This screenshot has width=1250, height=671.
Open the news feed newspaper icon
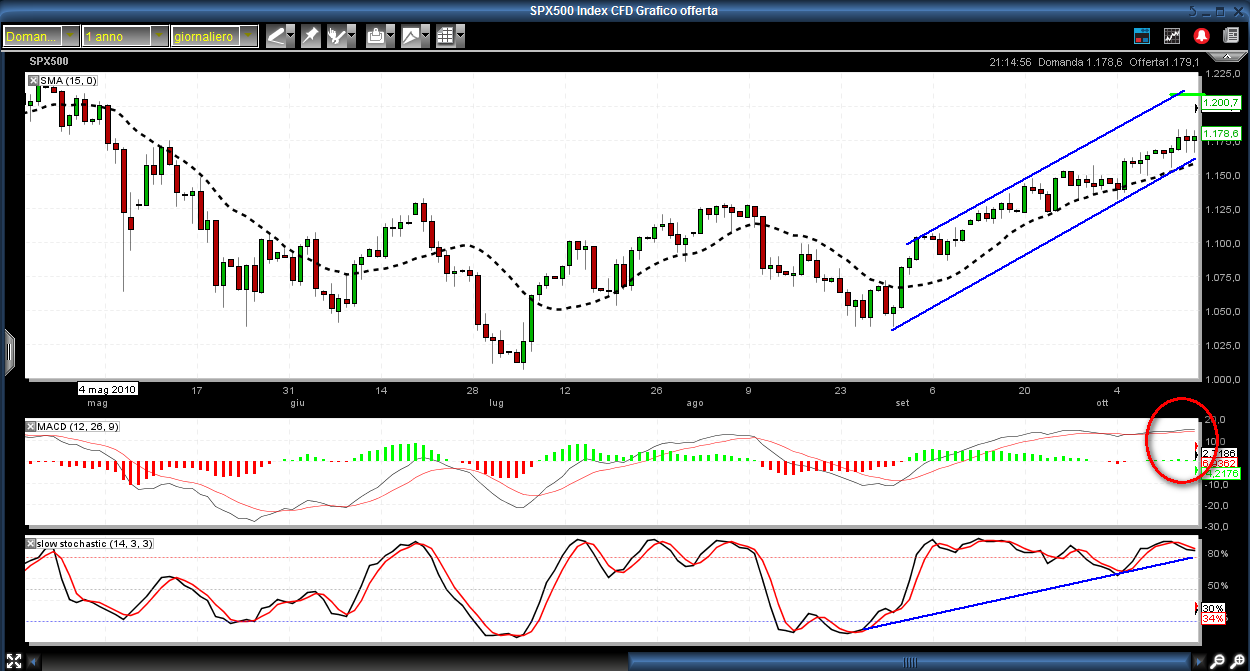tap(1230, 36)
